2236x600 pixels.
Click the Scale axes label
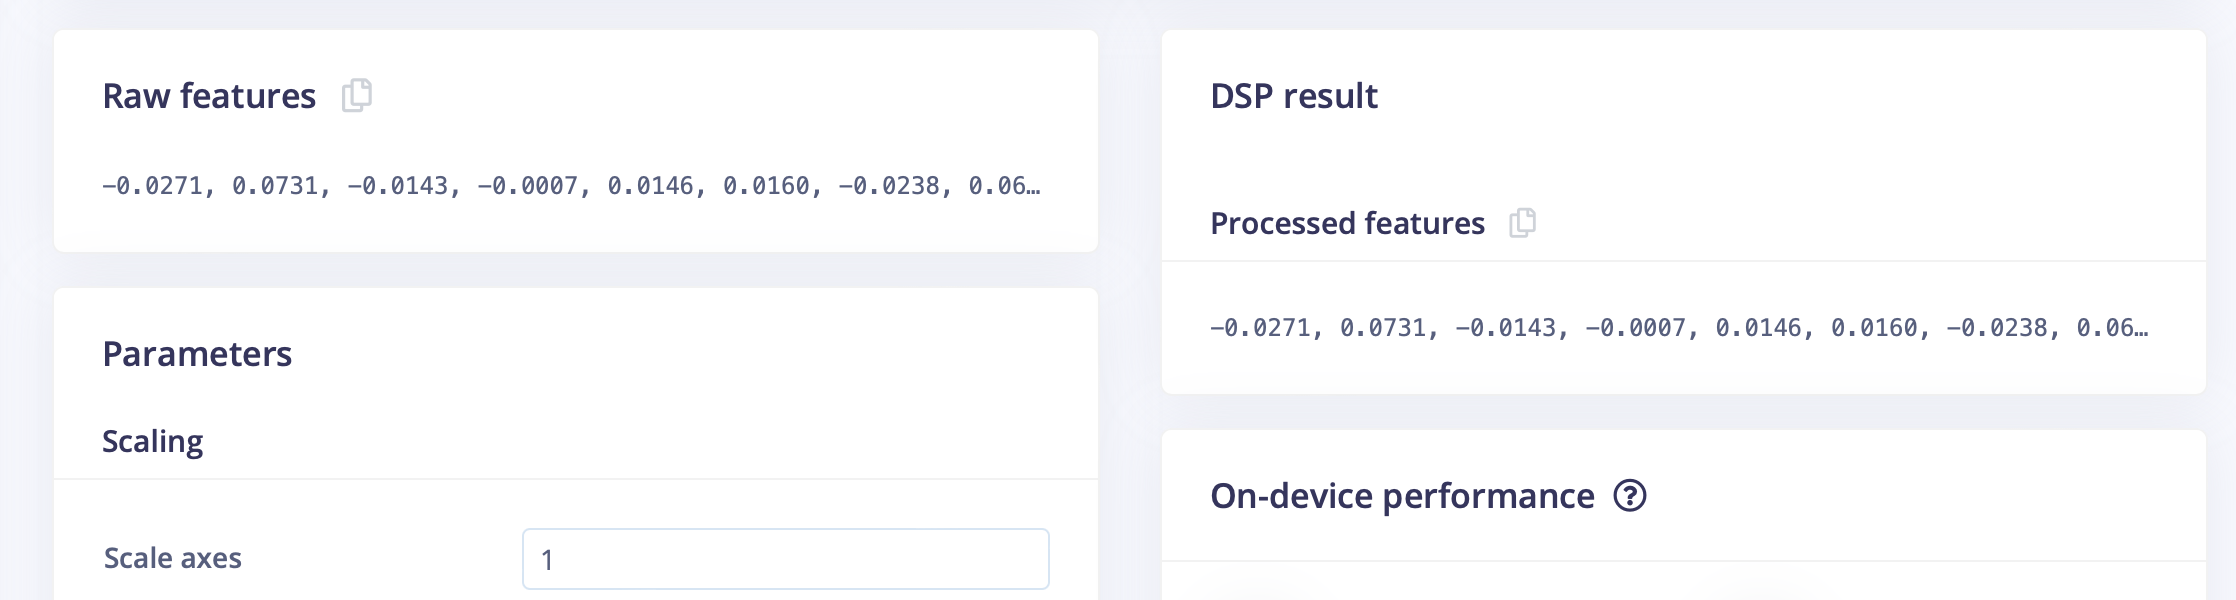coord(173,558)
